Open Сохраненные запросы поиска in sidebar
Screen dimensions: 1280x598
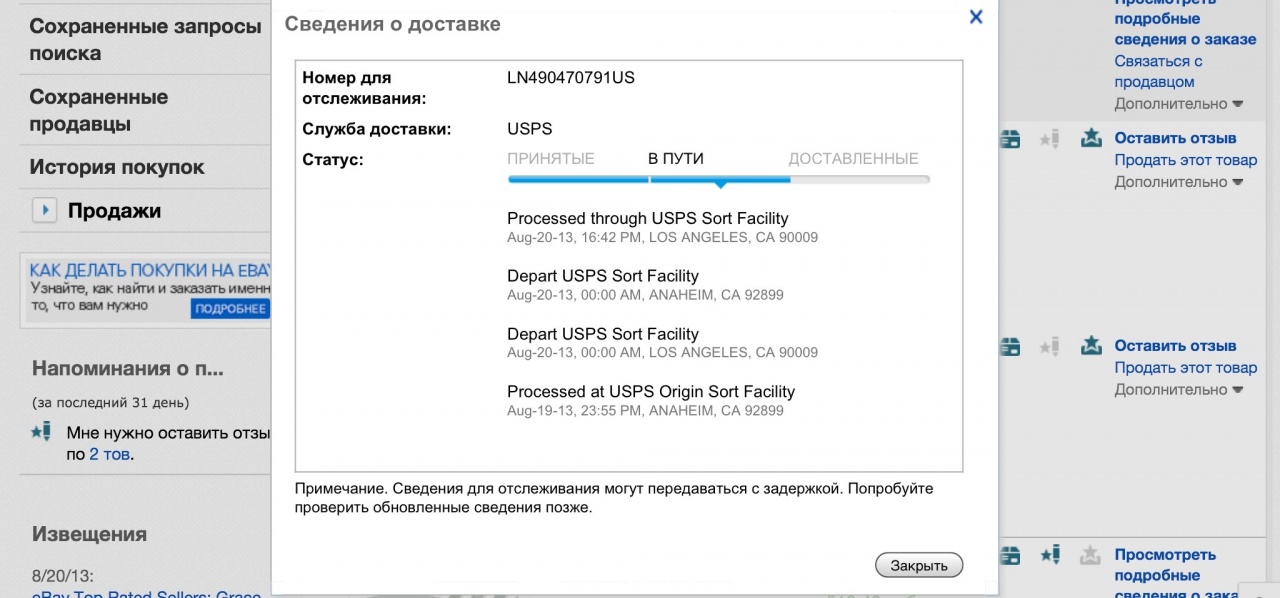[145, 40]
